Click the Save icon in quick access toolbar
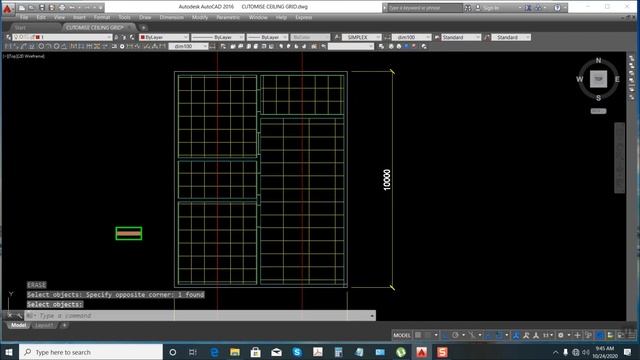The height and width of the screenshot is (360, 640). (42, 8)
